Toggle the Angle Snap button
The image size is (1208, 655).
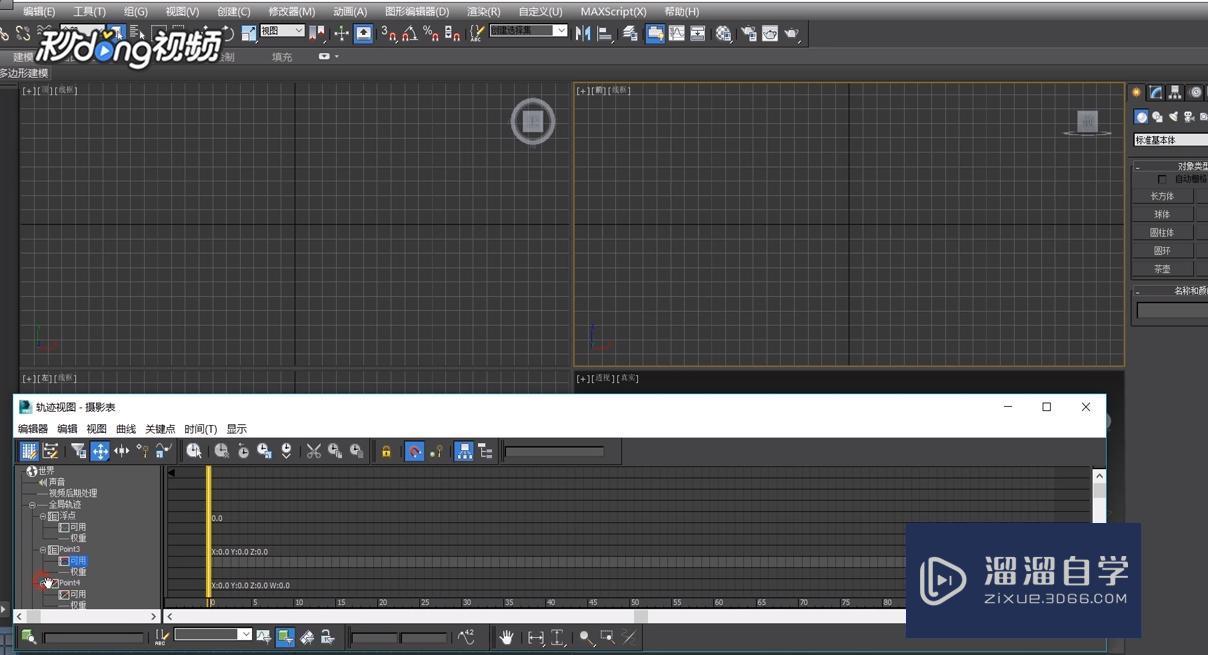[x=410, y=33]
